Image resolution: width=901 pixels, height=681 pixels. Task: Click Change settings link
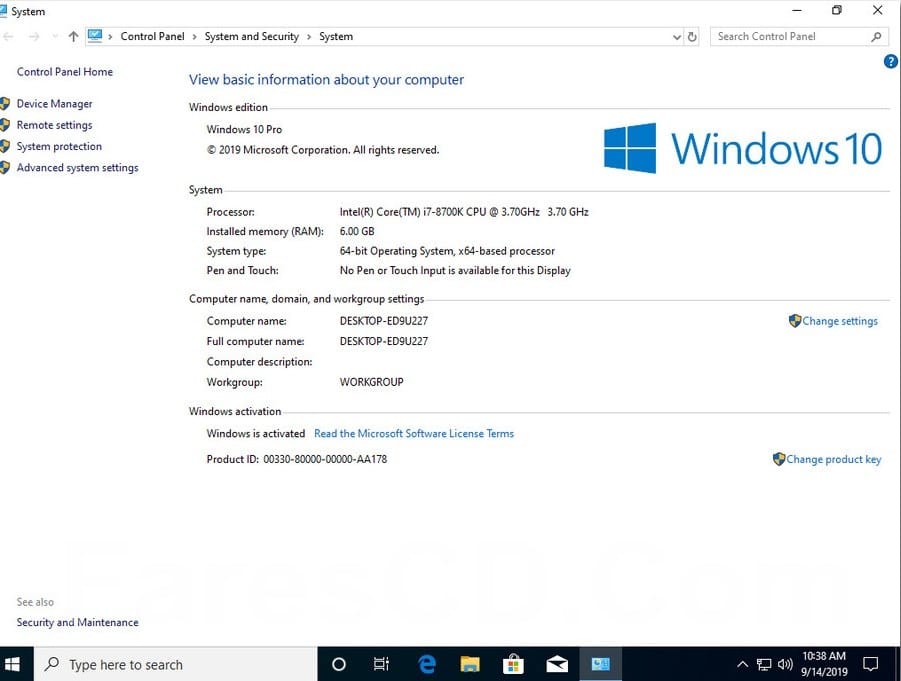[x=840, y=321]
